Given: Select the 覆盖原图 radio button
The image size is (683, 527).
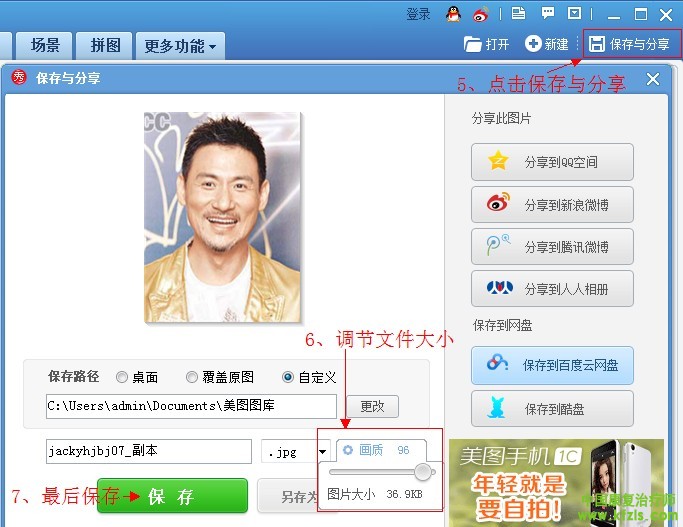Looking at the screenshot, I should pyautogui.click(x=192, y=378).
